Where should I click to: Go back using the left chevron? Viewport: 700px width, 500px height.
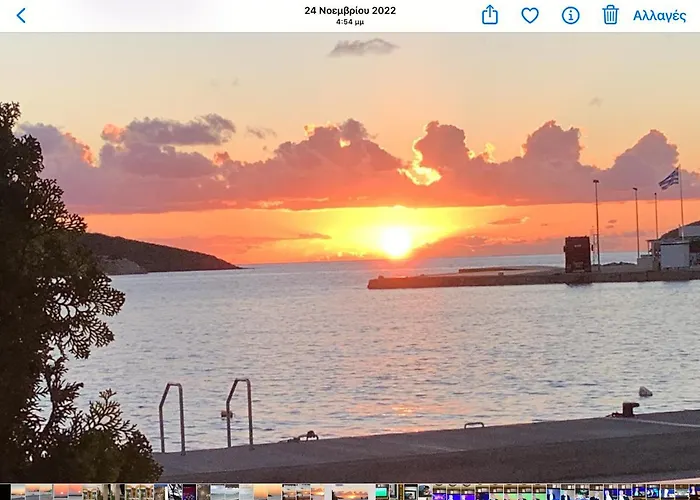click(x=21, y=15)
